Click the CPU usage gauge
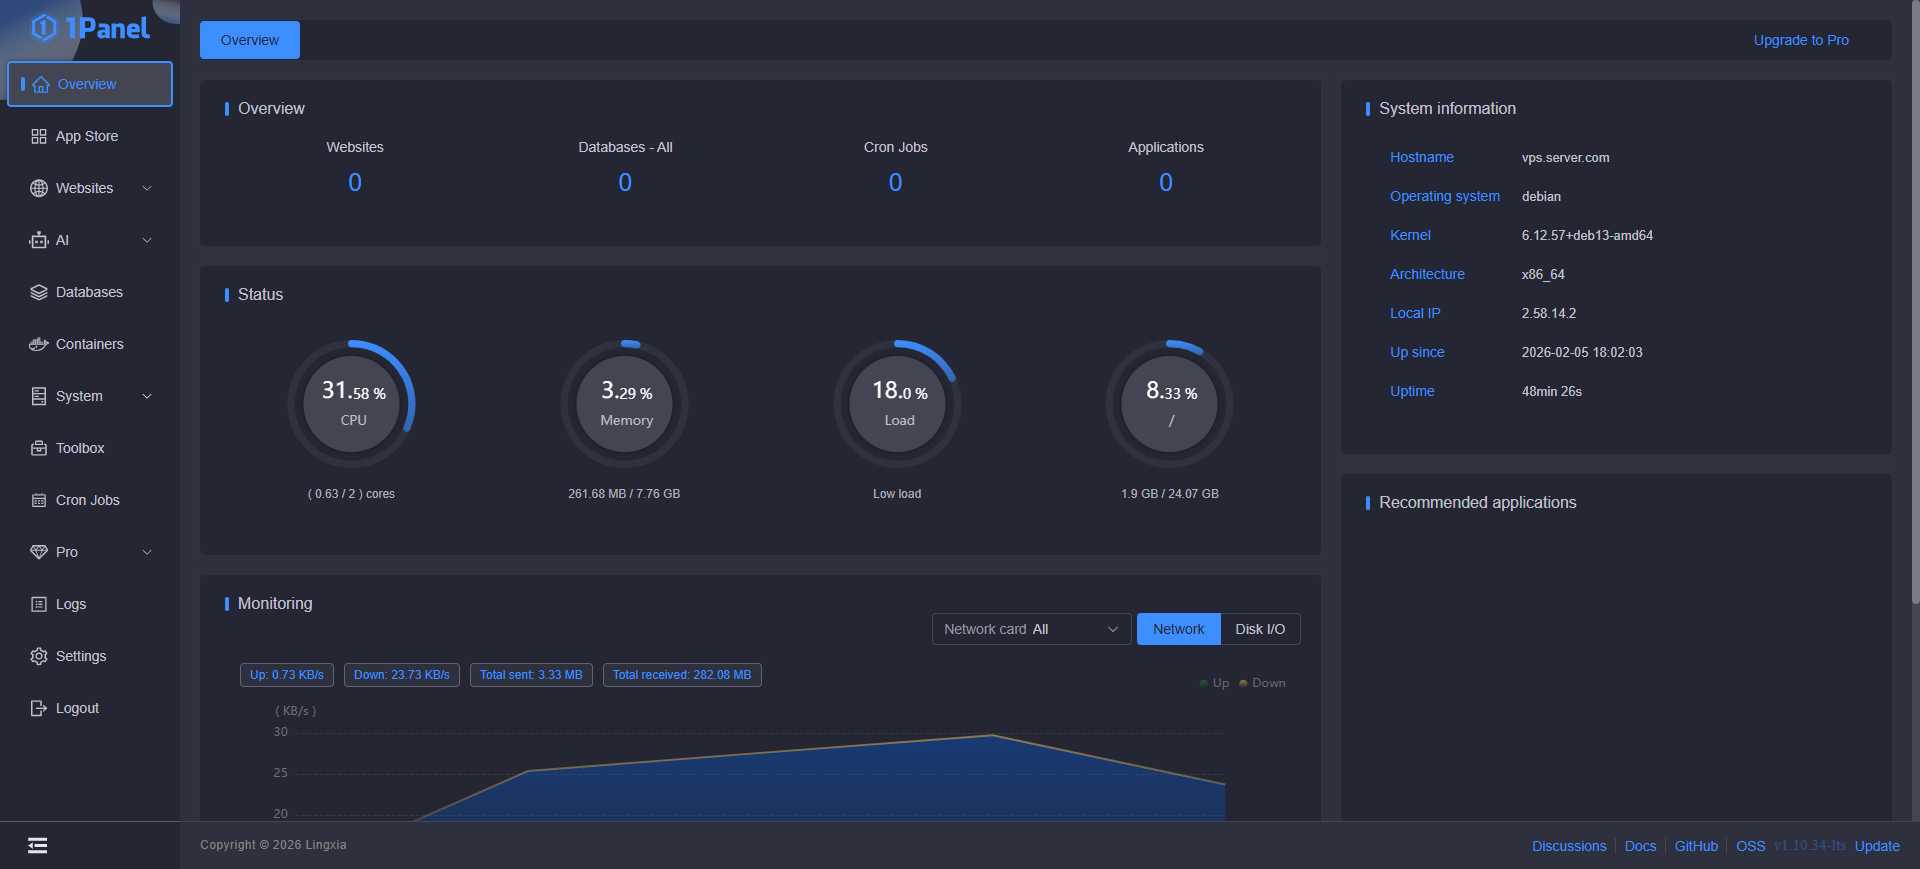1920x869 pixels. coord(353,403)
